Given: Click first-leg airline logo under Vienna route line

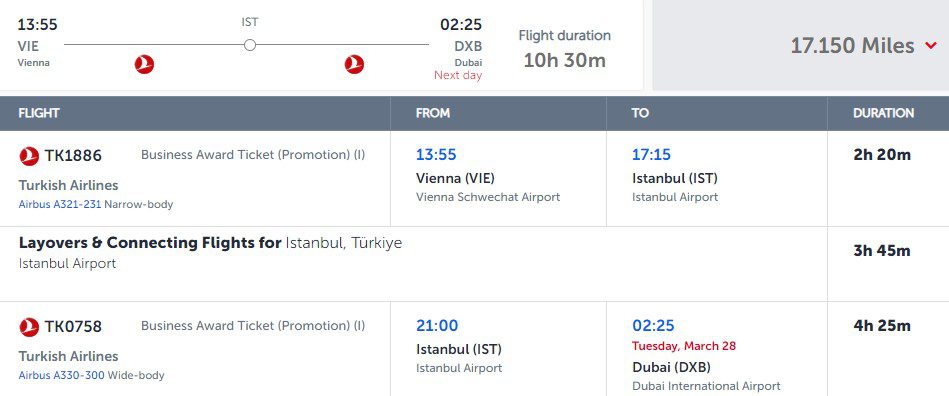Looking at the screenshot, I should (x=144, y=64).
